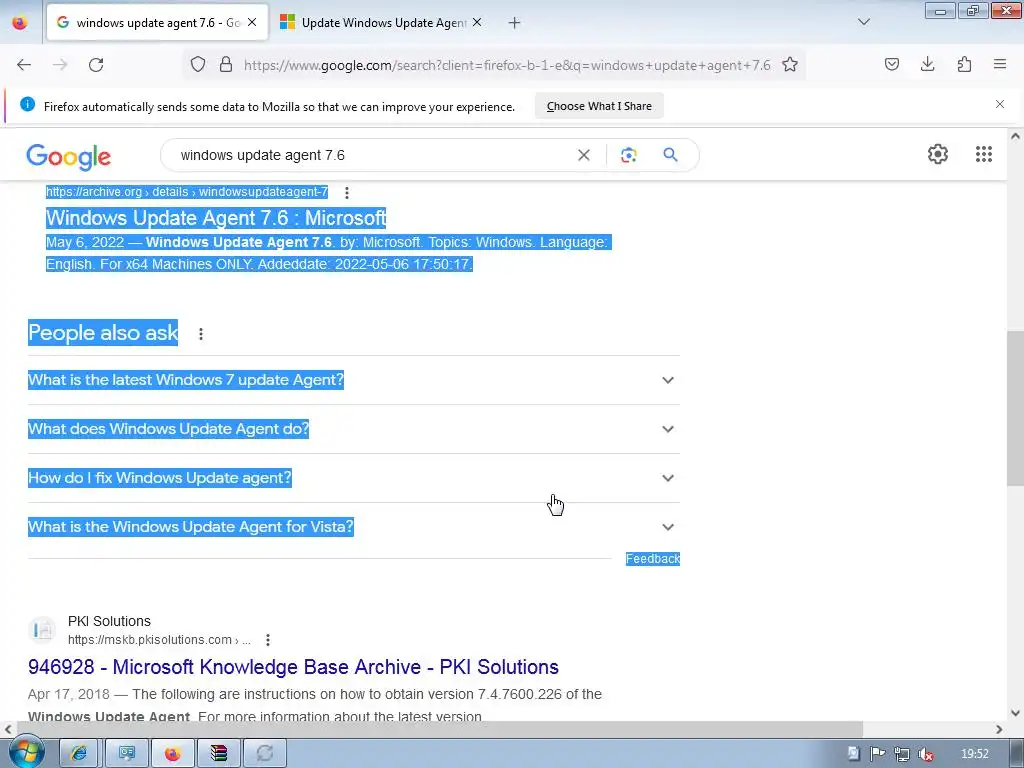Viewport: 1024px width, 768px height.
Task: Click the PKI Solutions site favicon
Action: pyautogui.click(x=42, y=630)
